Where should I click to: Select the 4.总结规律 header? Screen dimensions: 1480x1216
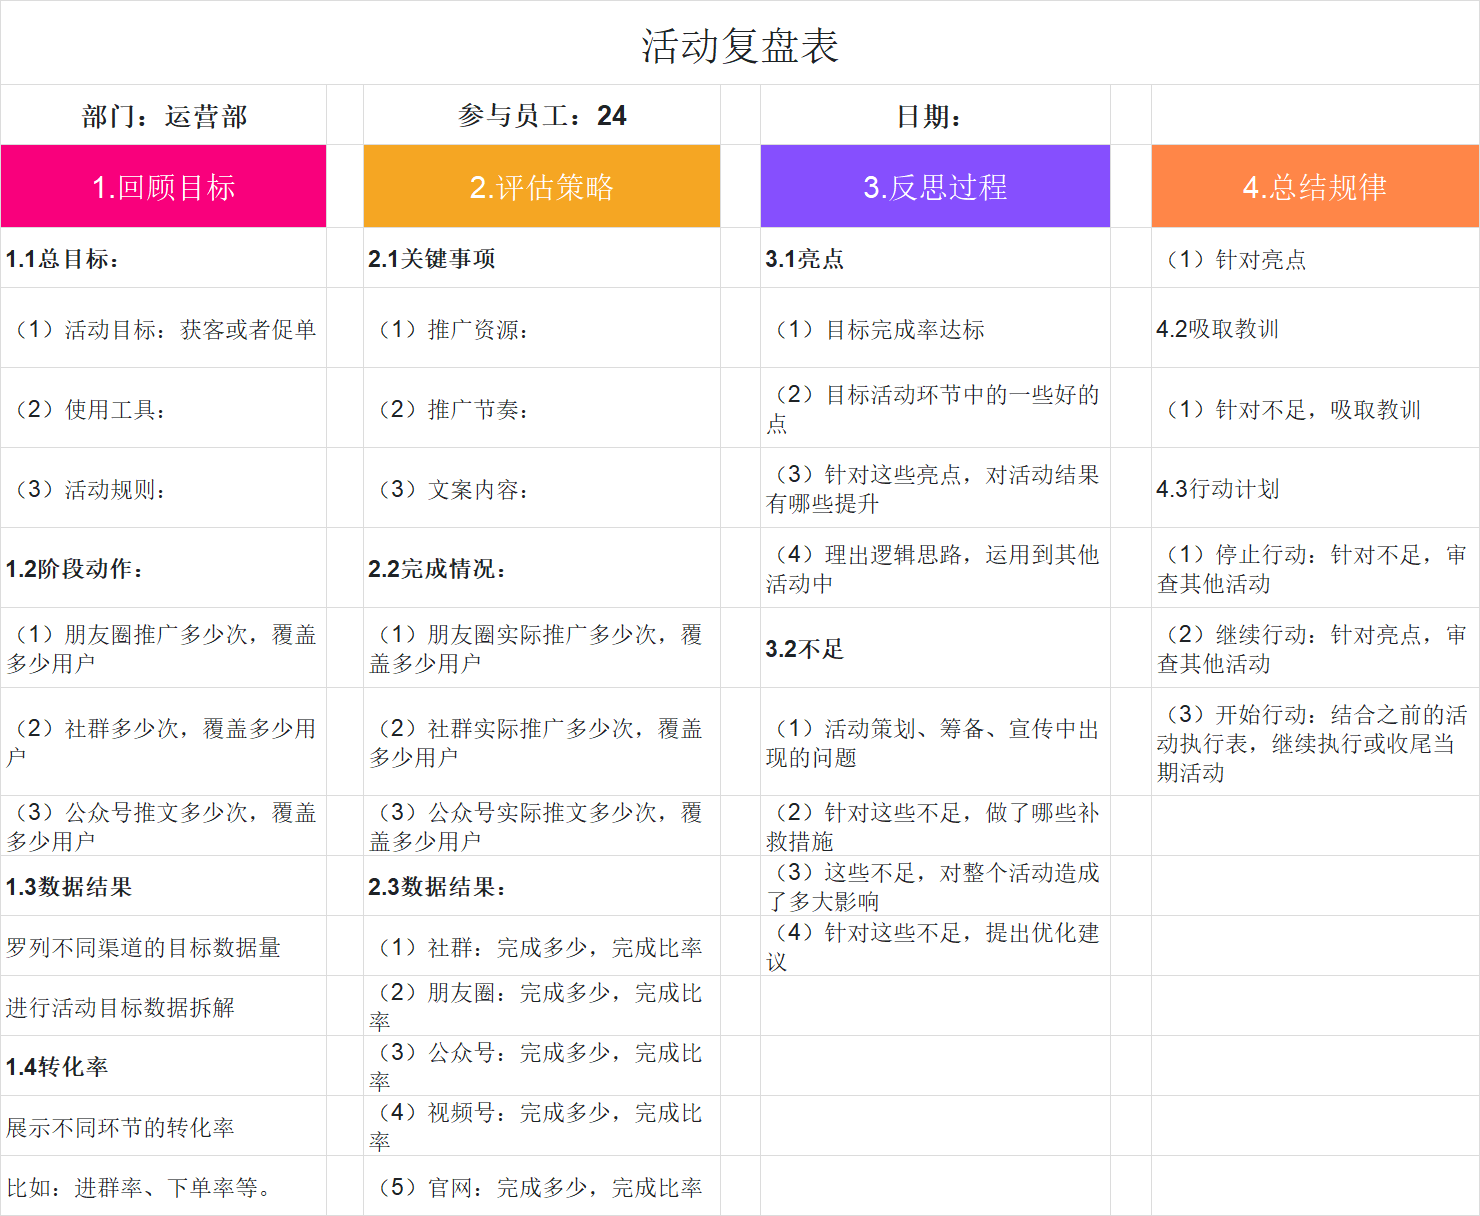click(x=1314, y=186)
